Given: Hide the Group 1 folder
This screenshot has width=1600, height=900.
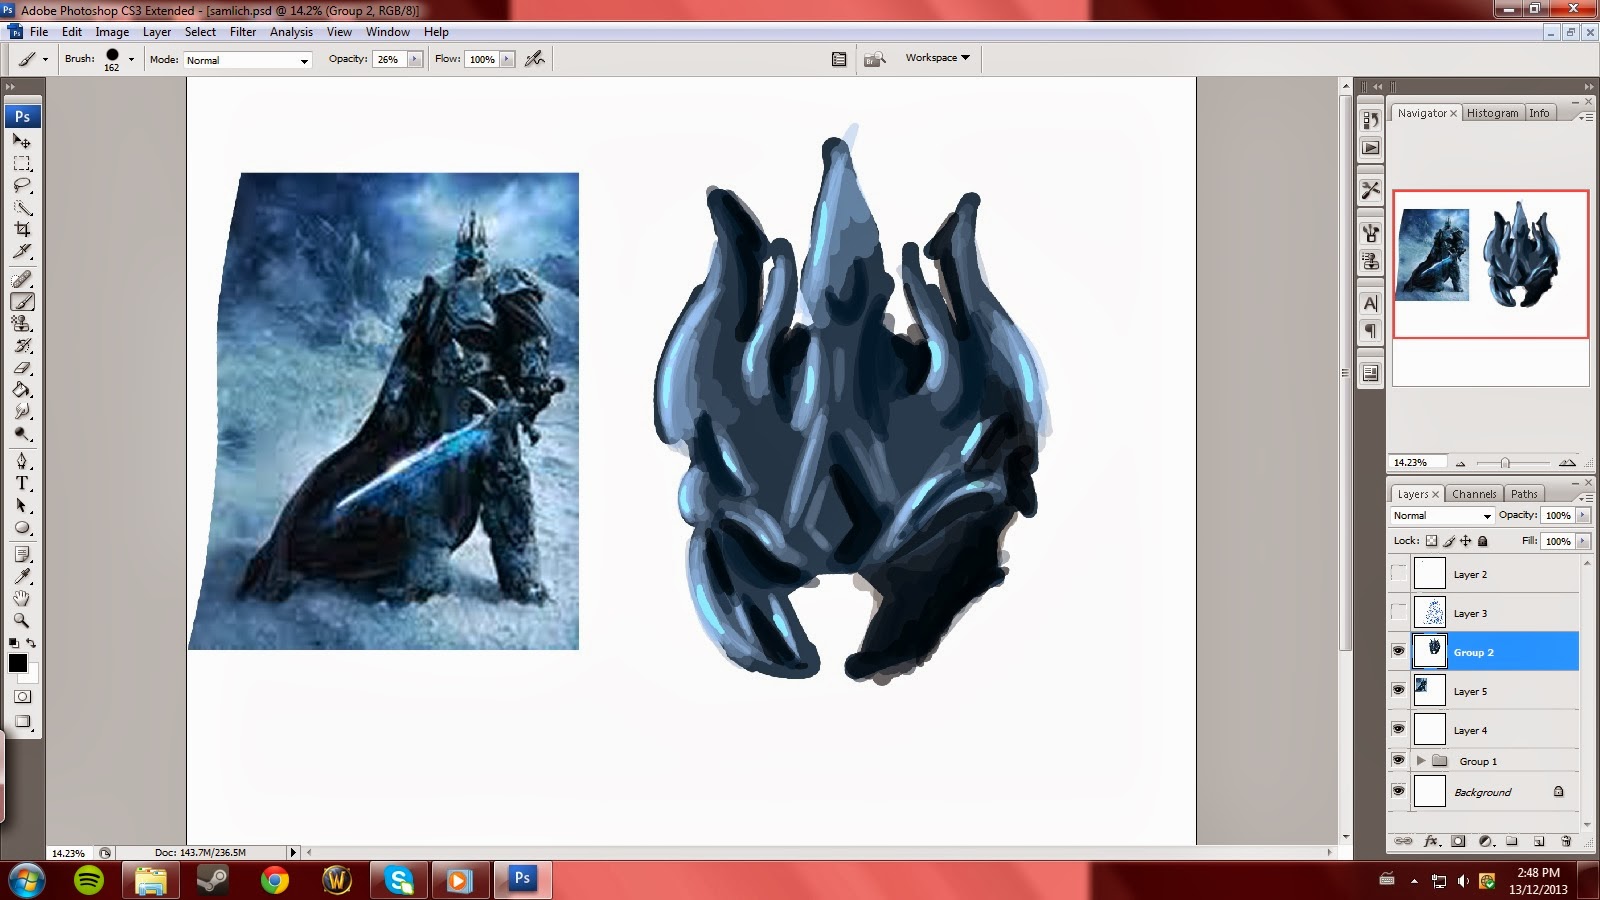Looking at the screenshot, I should (1398, 760).
